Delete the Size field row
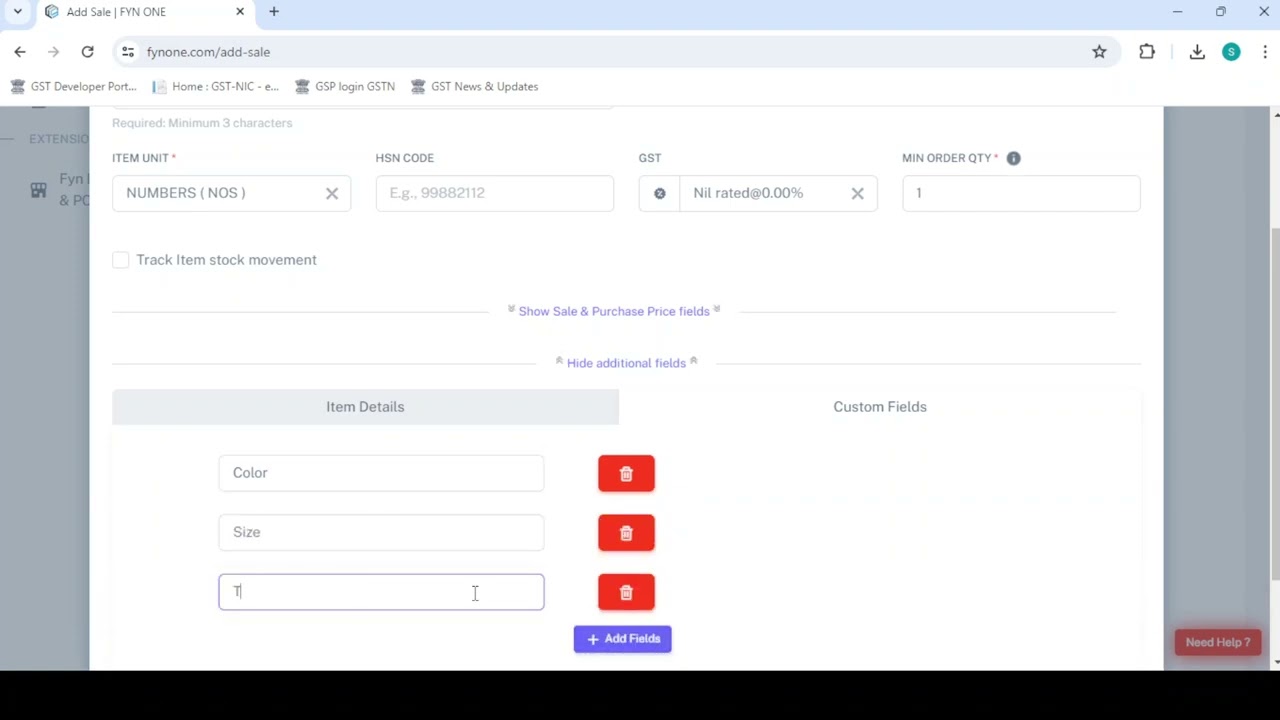Screen dimensions: 1280x720 click(x=626, y=533)
